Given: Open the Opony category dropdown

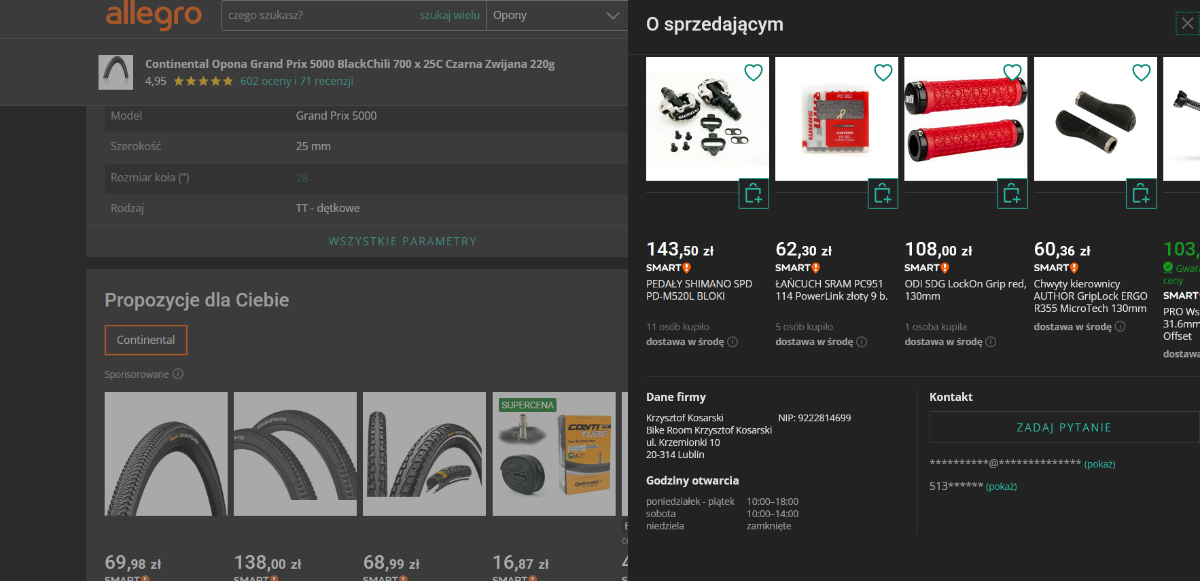Looking at the screenshot, I should (556, 16).
